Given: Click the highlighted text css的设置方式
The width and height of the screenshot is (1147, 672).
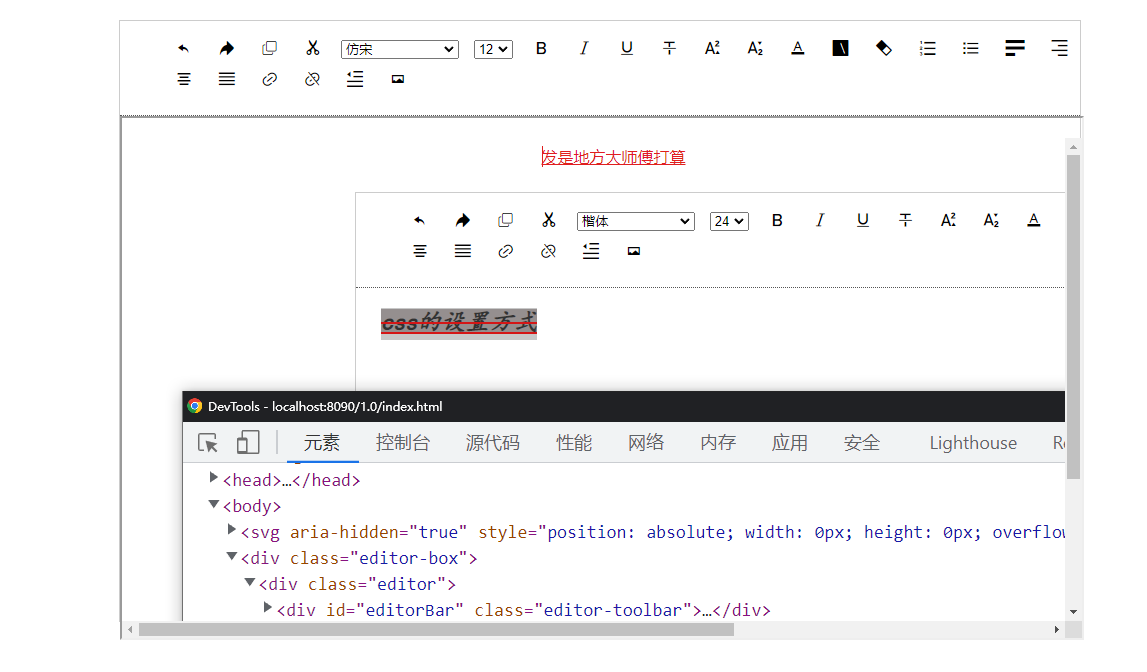Looking at the screenshot, I should (x=459, y=322).
